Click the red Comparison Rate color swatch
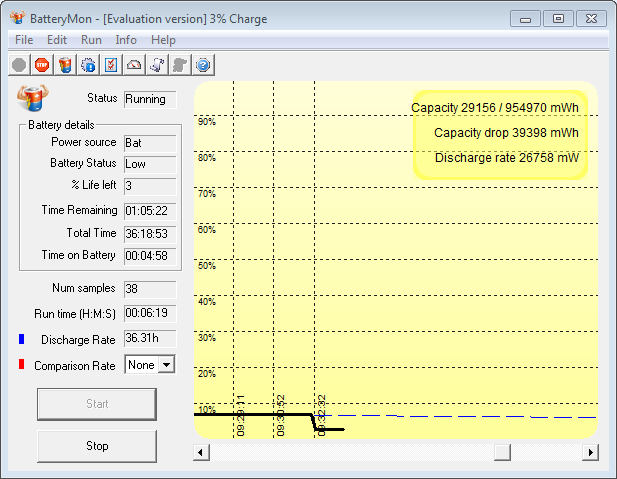The height and width of the screenshot is (479, 617). point(22,364)
